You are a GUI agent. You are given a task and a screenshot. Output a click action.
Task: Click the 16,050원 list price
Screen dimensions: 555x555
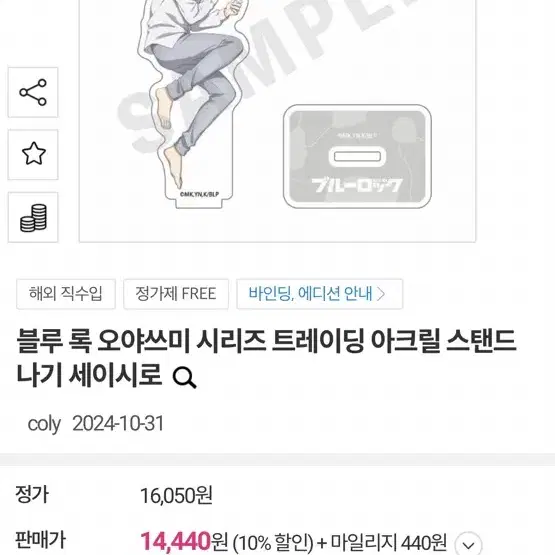pyautogui.click(x=177, y=496)
